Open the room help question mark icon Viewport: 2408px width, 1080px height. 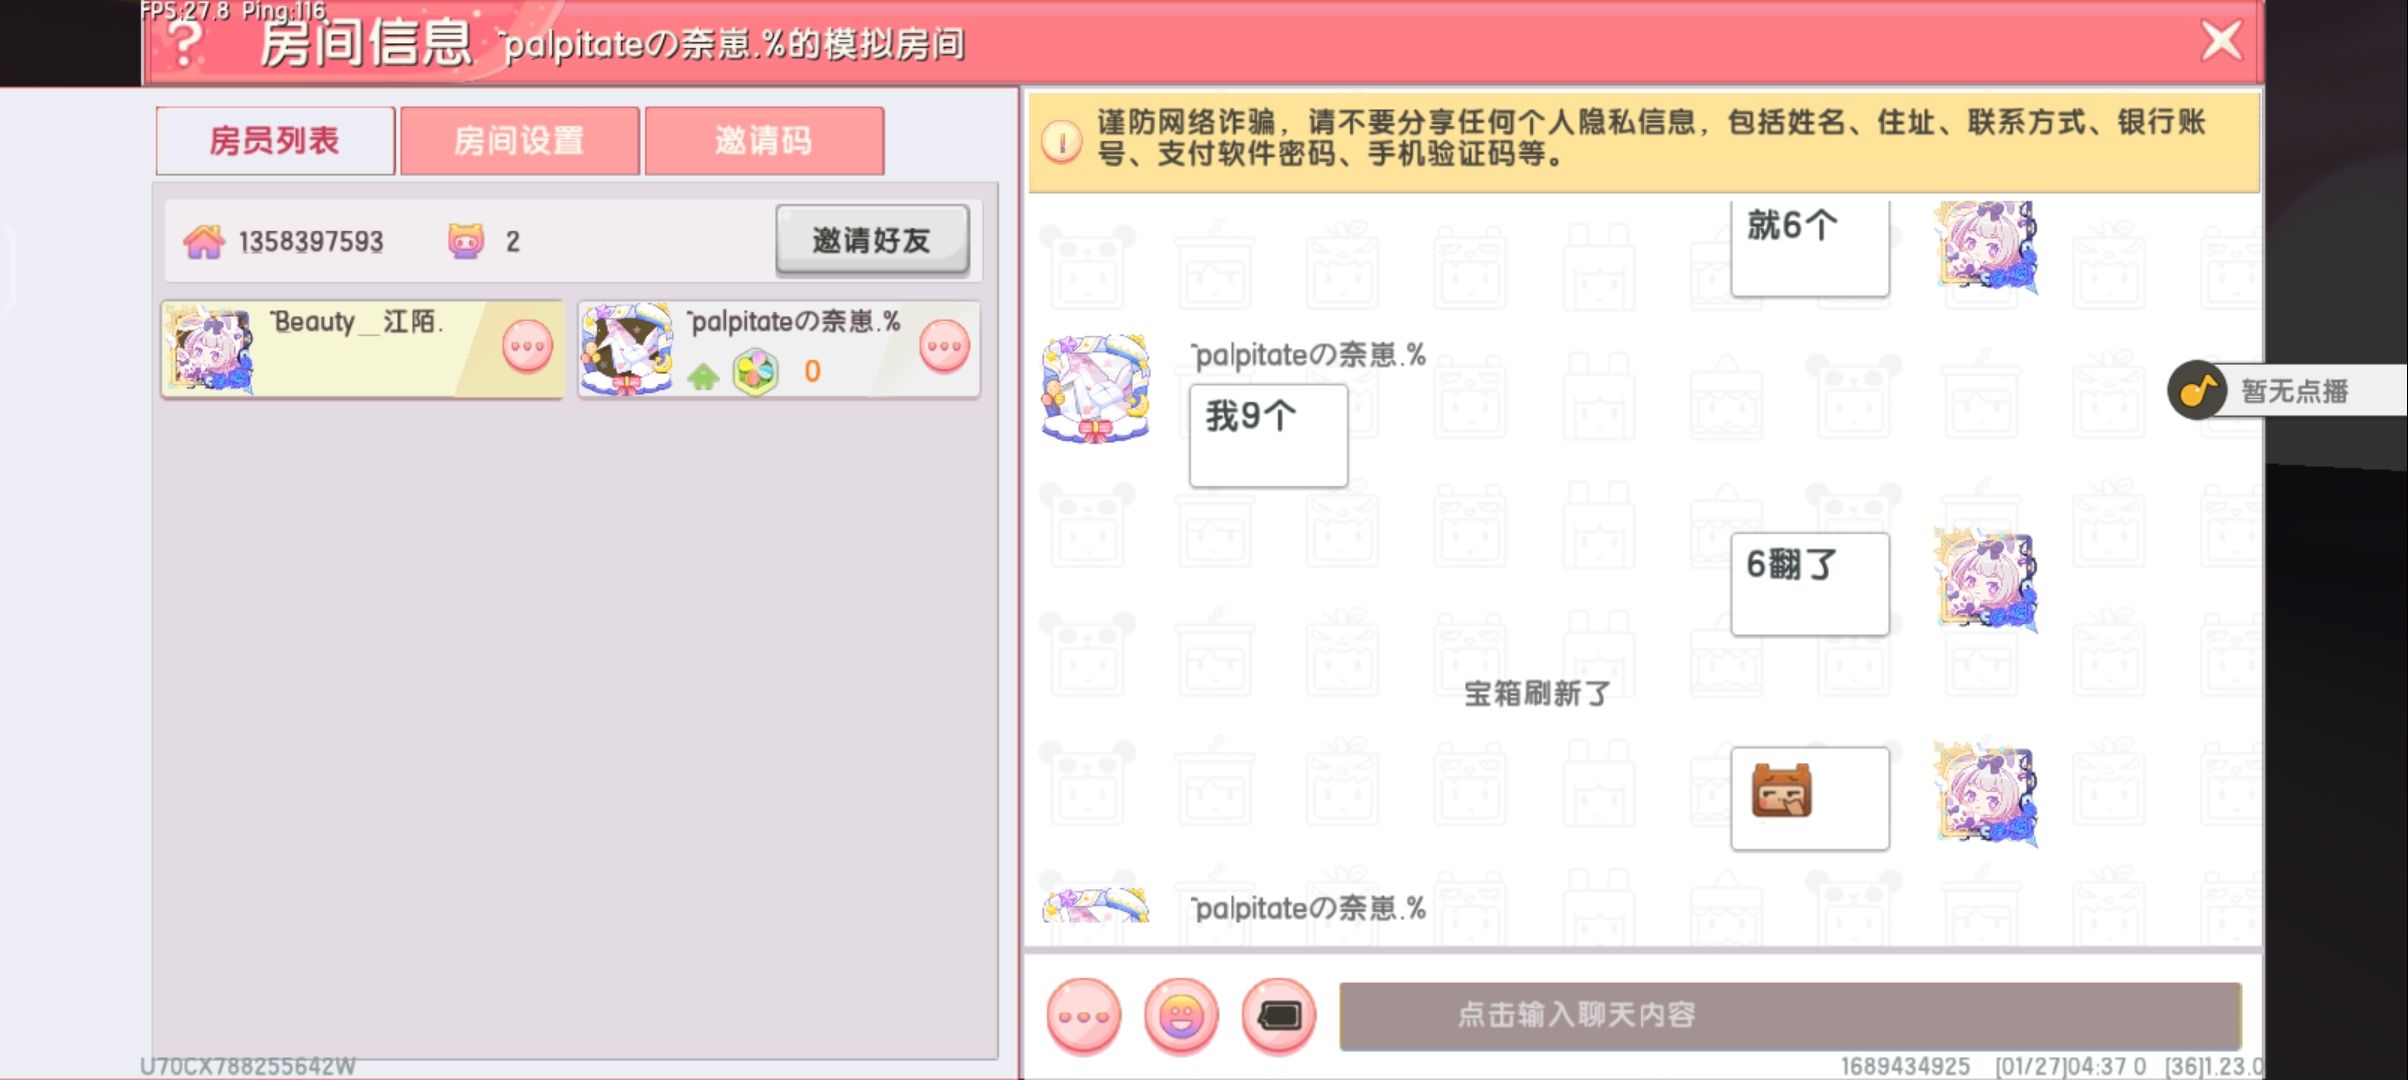(x=185, y=43)
